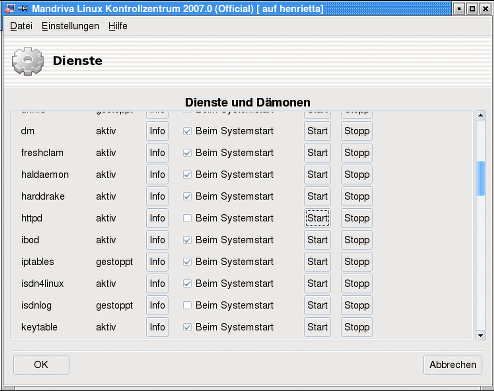Start the dm service
Viewport: 494px width, 391px height.
(x=317, y=131)
